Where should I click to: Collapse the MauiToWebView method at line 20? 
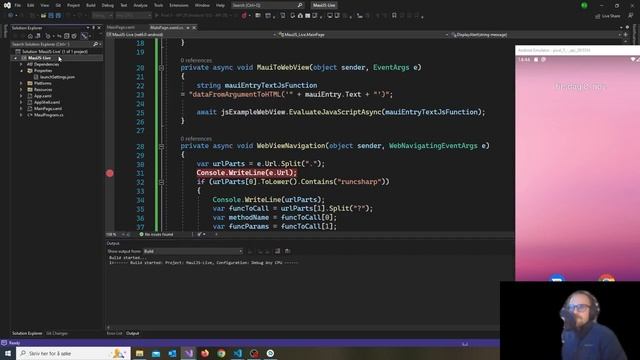pyautogui.click(x=161, y=68)
